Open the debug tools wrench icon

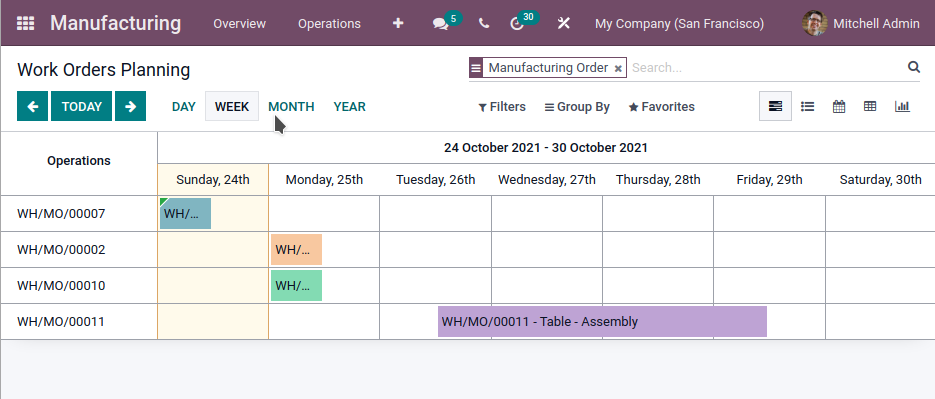pyautogui.click(x=564, y=23)
